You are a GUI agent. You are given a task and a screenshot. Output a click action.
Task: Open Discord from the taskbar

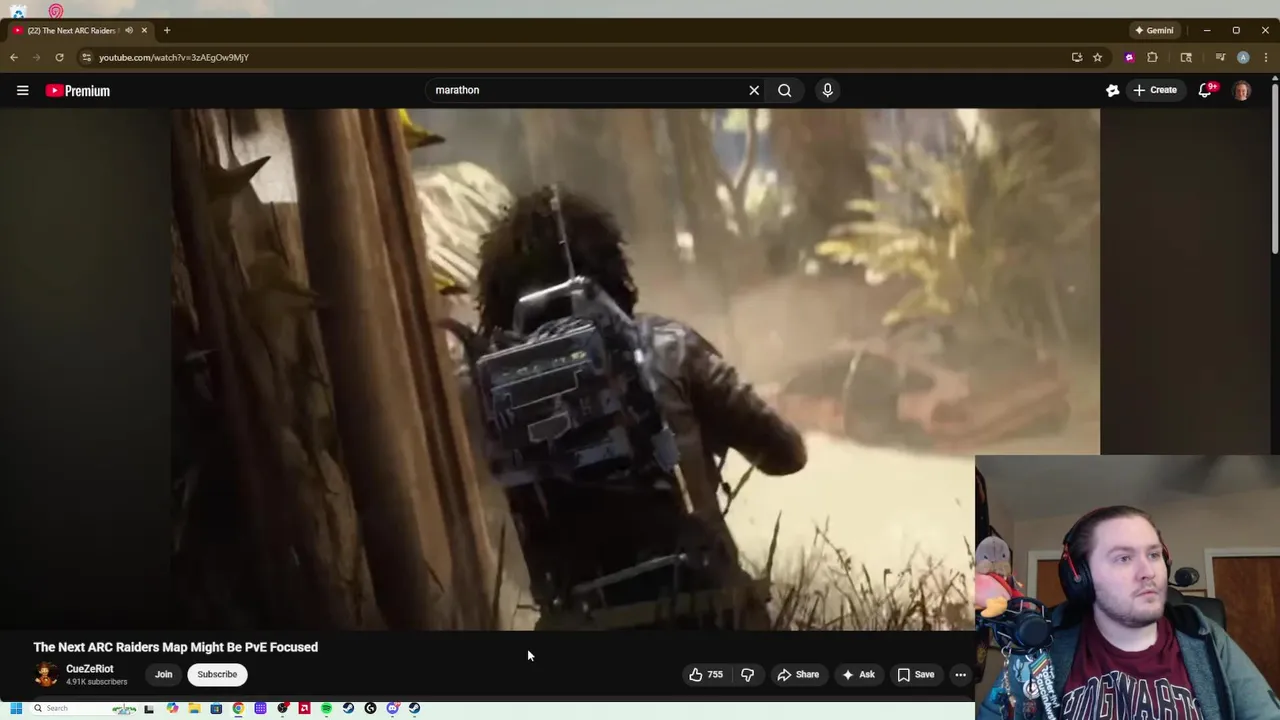pos(393,708)
